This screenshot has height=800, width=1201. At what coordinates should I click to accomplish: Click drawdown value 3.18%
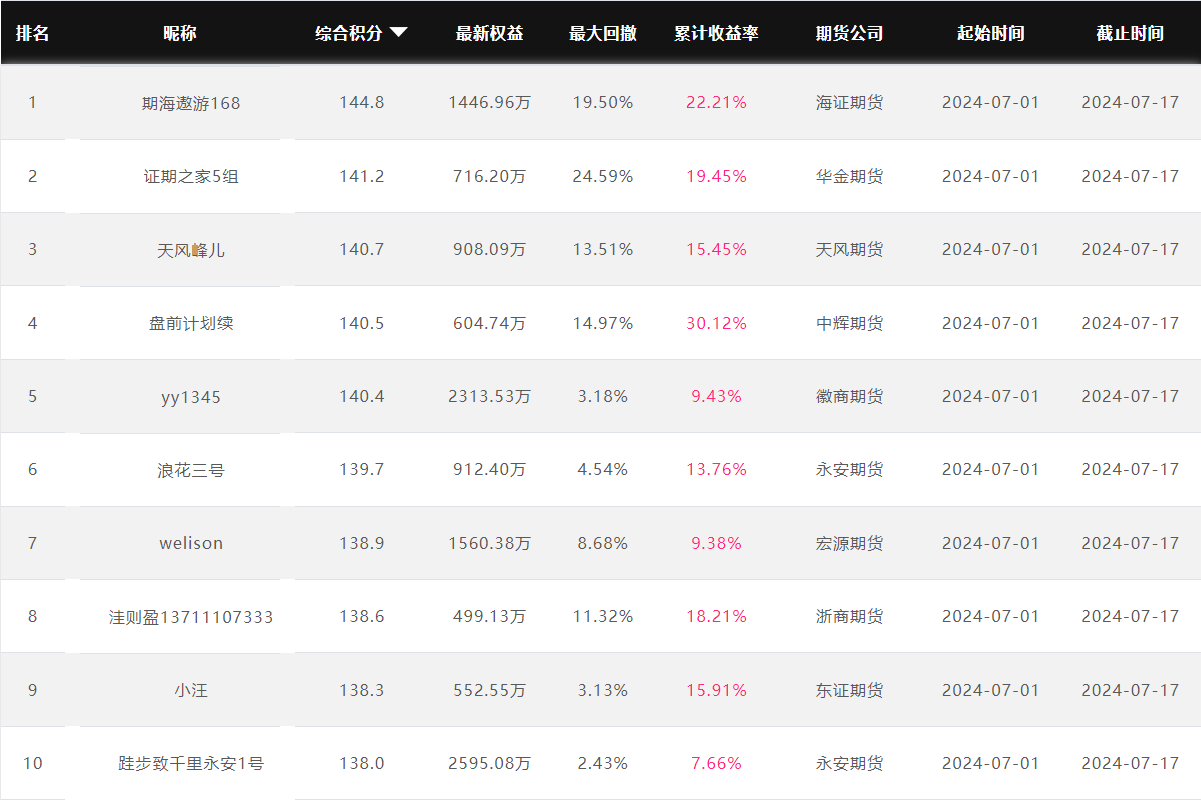tap(603, 396)
